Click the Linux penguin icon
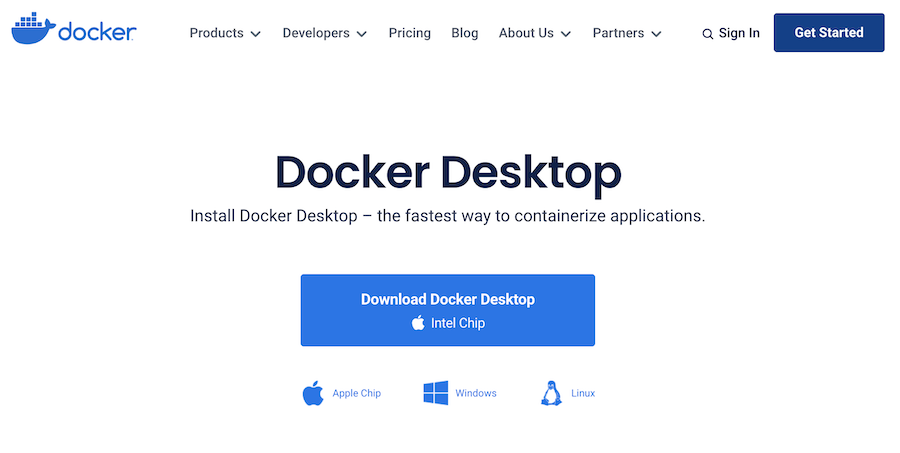Image resolution: width=900 pixels, height=453 pixels. (x=551, y=393)
